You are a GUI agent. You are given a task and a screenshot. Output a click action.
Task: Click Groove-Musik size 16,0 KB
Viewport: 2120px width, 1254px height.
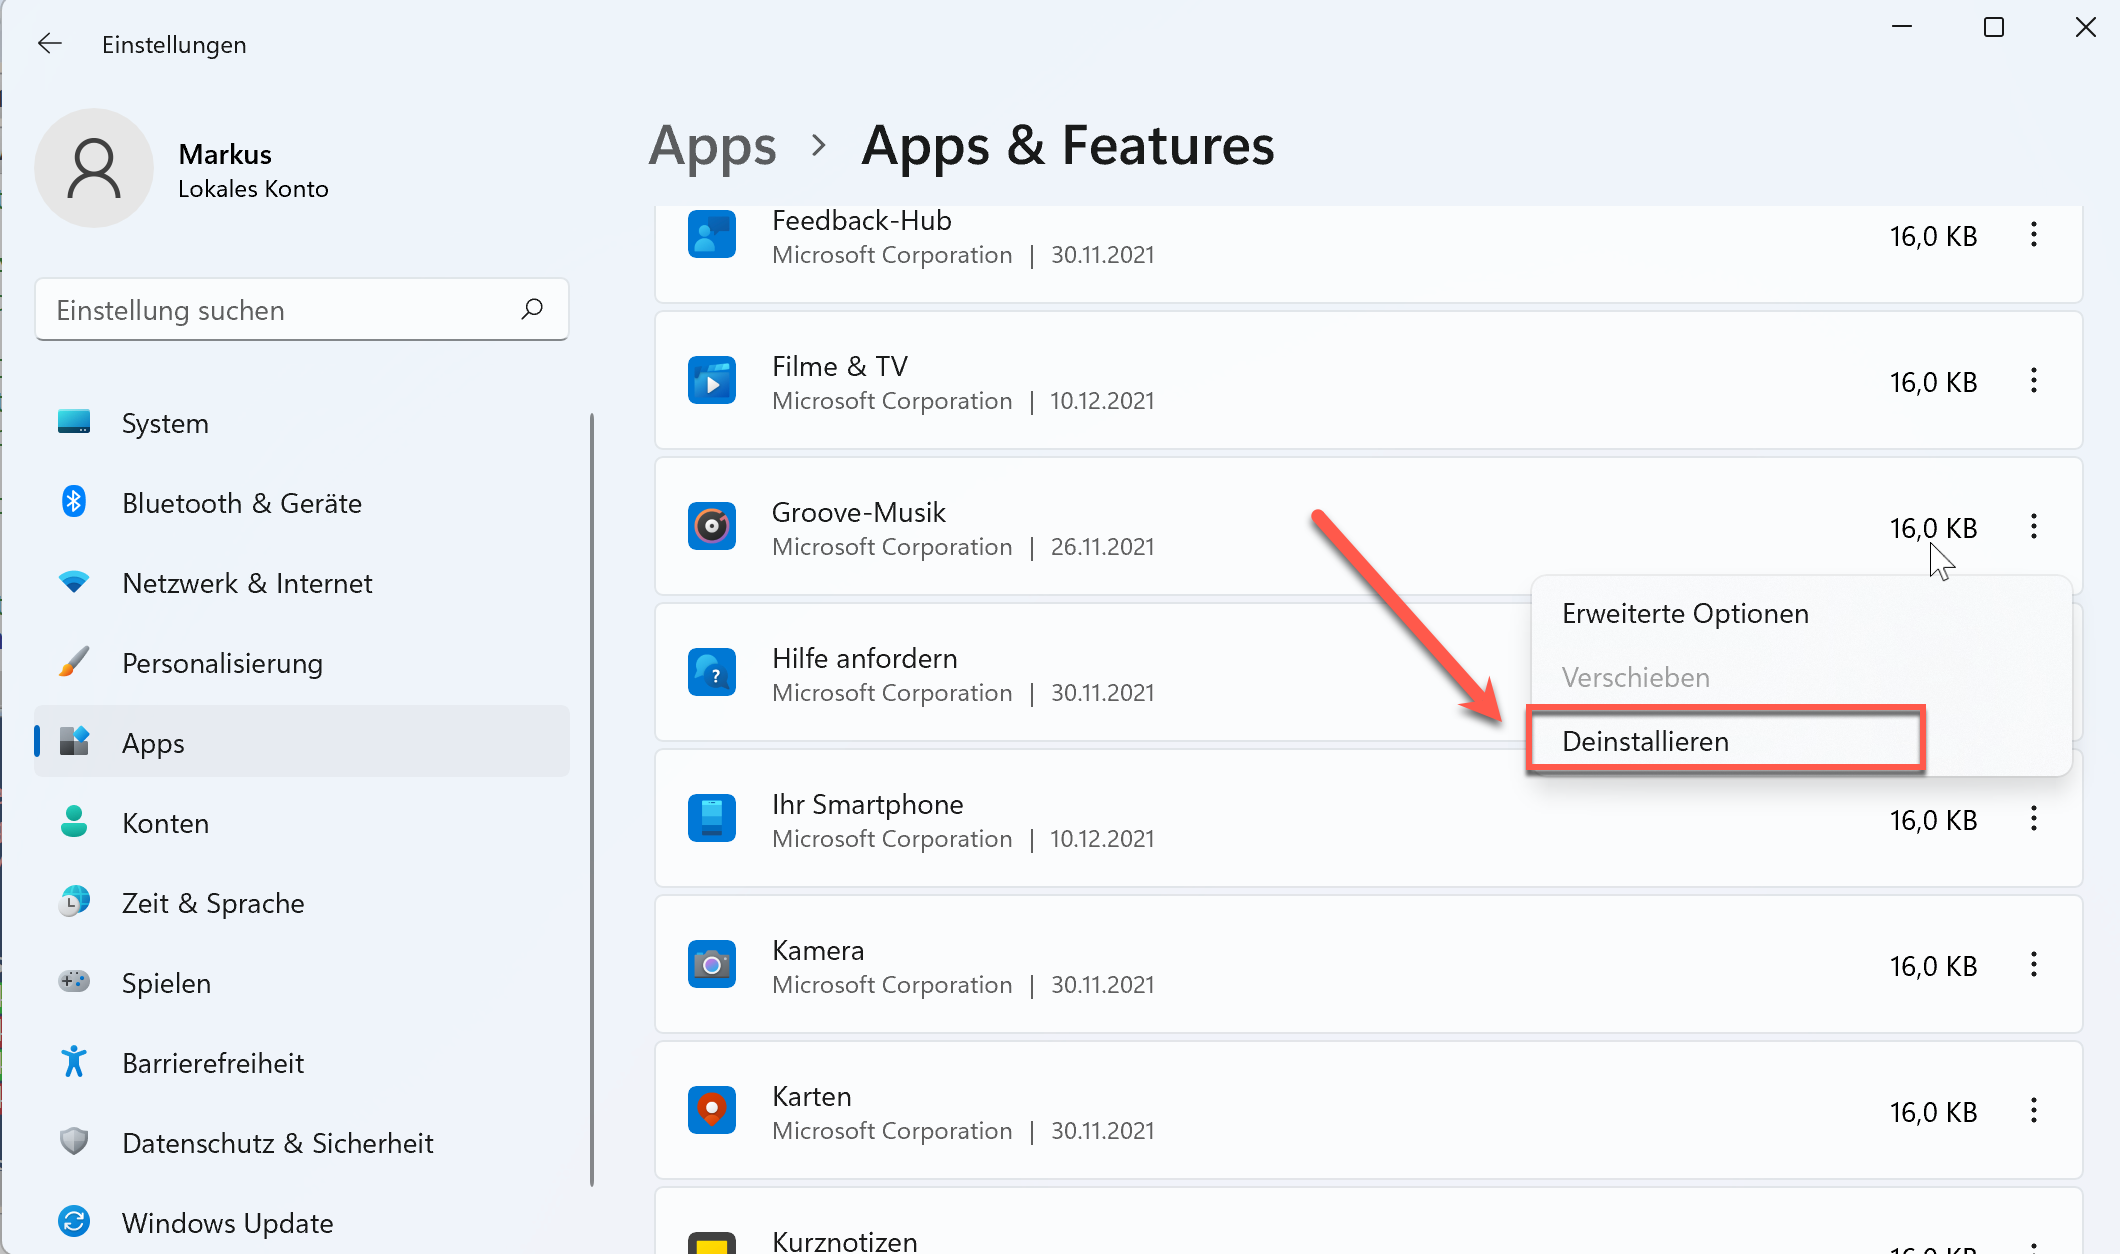point(1933,527)
